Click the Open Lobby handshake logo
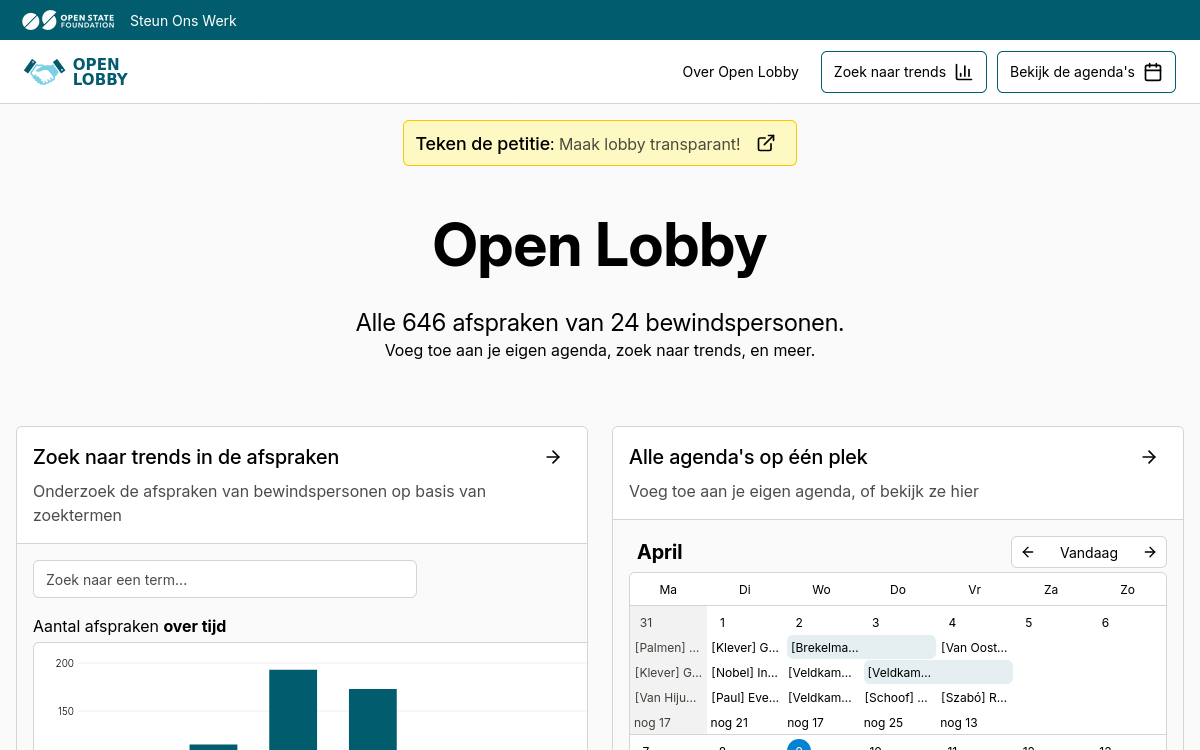1200x750 pixels. 44,71
